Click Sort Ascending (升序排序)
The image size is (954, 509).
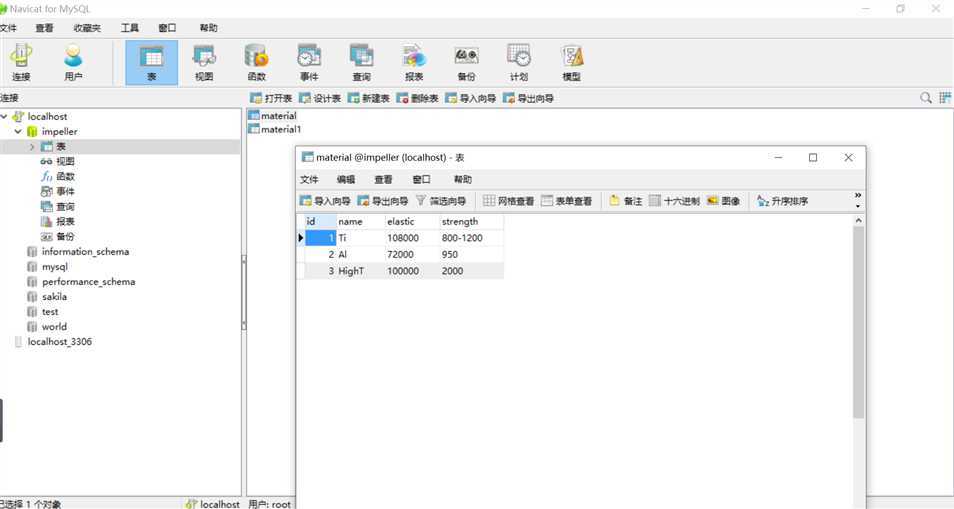pos(782,201)
